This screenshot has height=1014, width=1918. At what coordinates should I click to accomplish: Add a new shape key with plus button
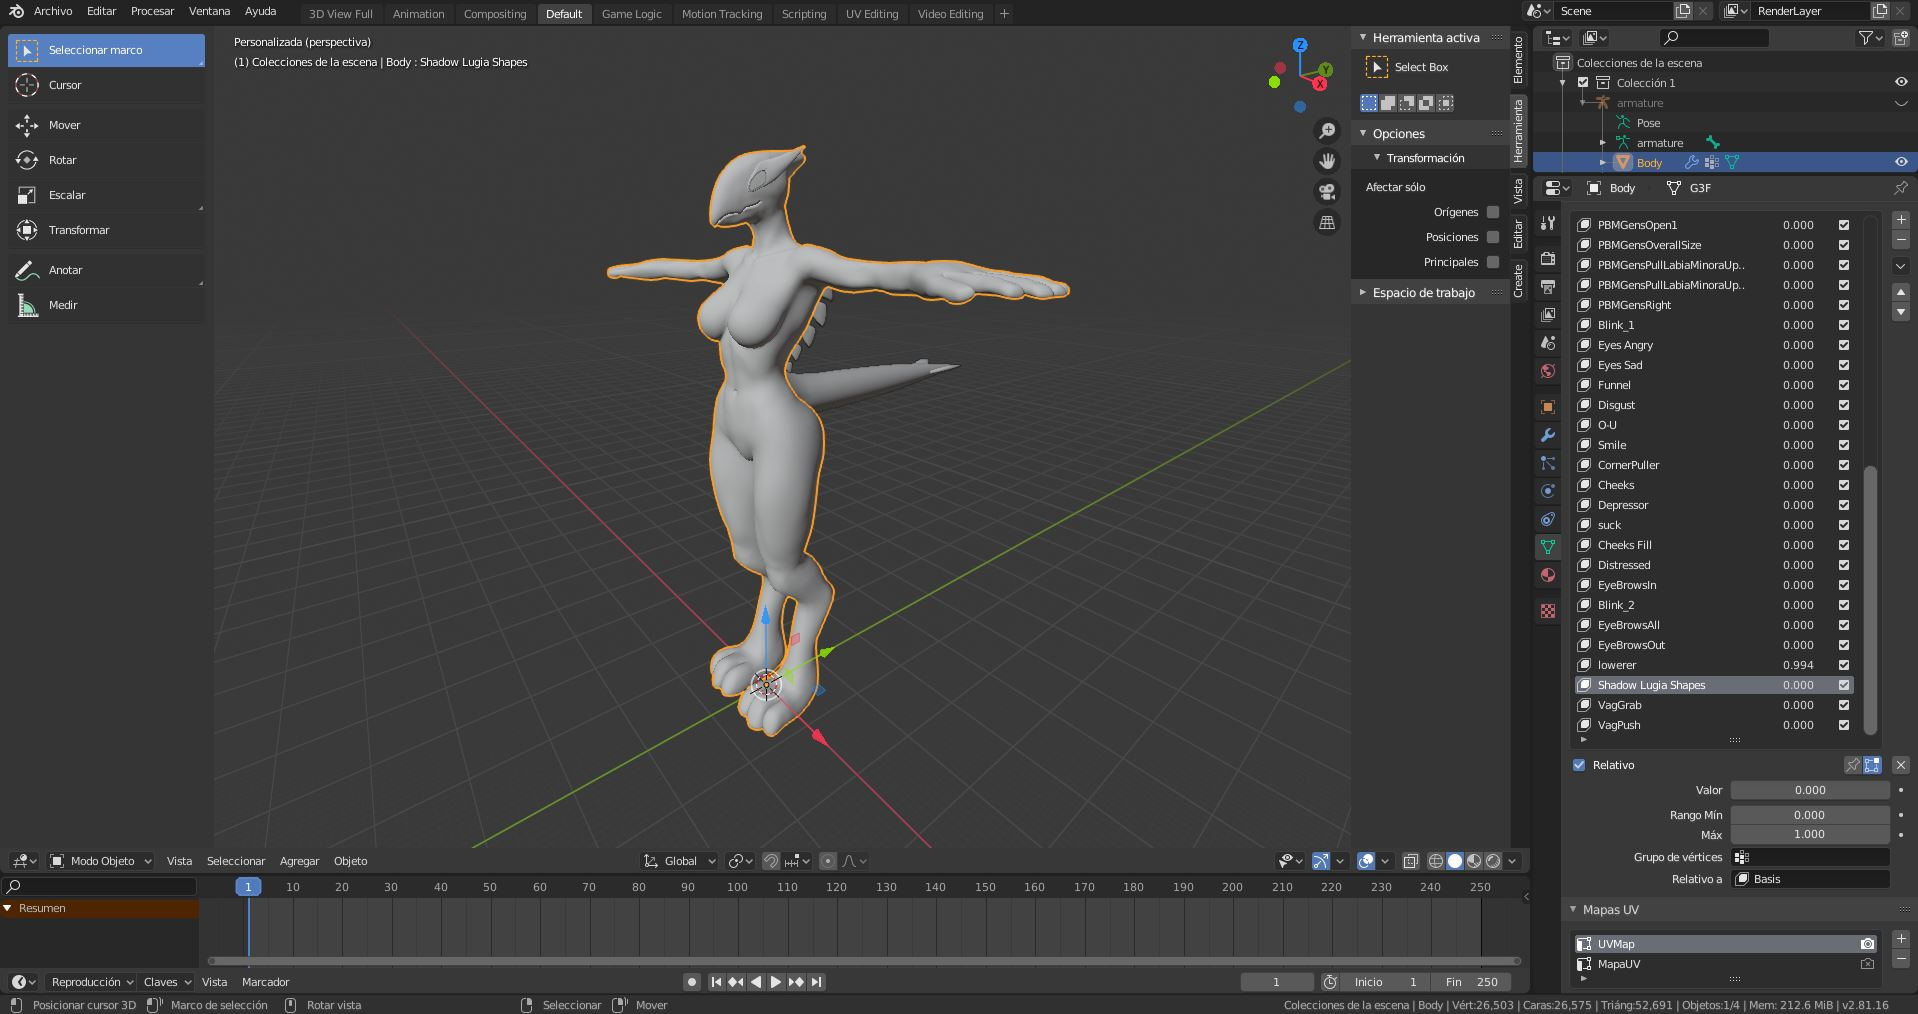click(1901, 220)
